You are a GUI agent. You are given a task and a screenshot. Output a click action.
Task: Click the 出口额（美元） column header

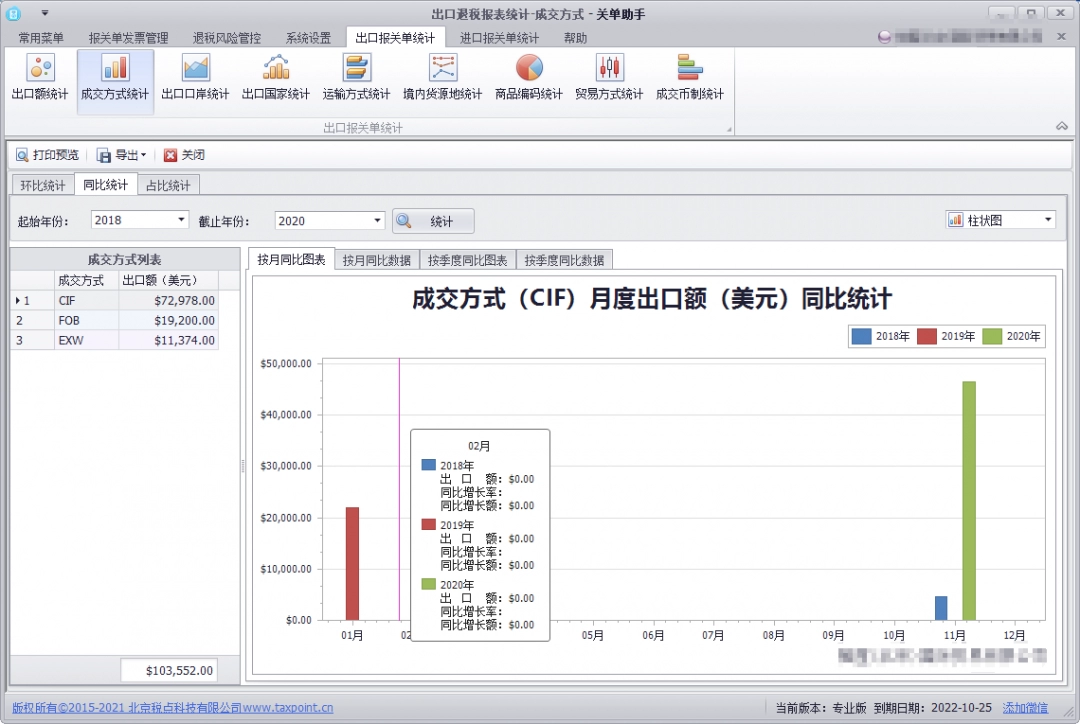[169, 280]
